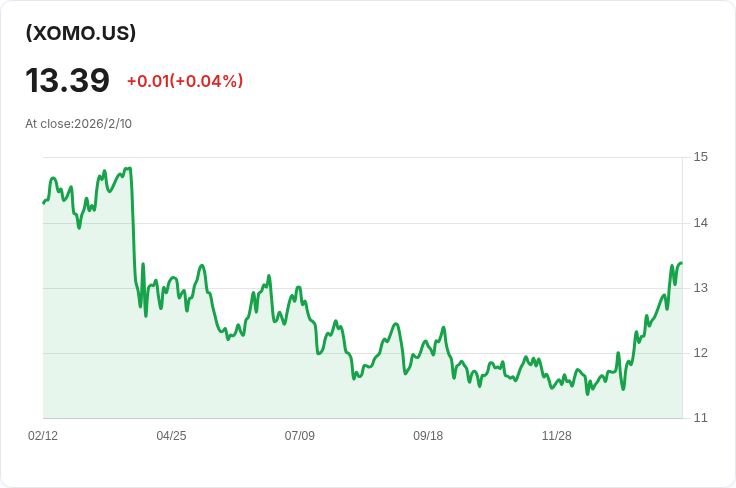This screenshot has width=736, height=488.
Task: Click the 09/18 date axis label
Action: tap(428, 436)
